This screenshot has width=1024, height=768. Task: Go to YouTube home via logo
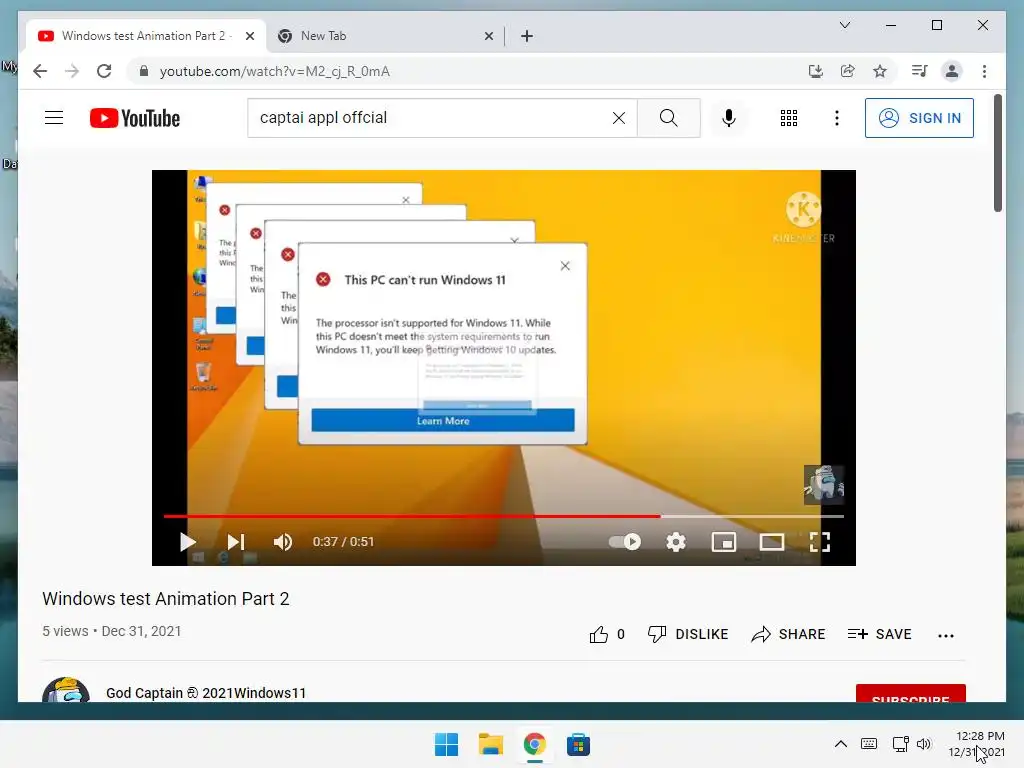pos(135,118)
